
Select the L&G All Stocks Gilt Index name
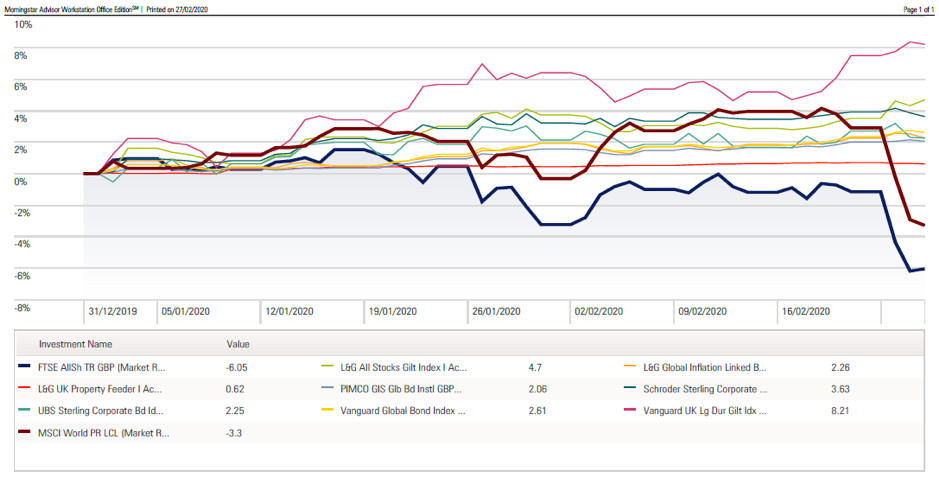pos(403,367)
